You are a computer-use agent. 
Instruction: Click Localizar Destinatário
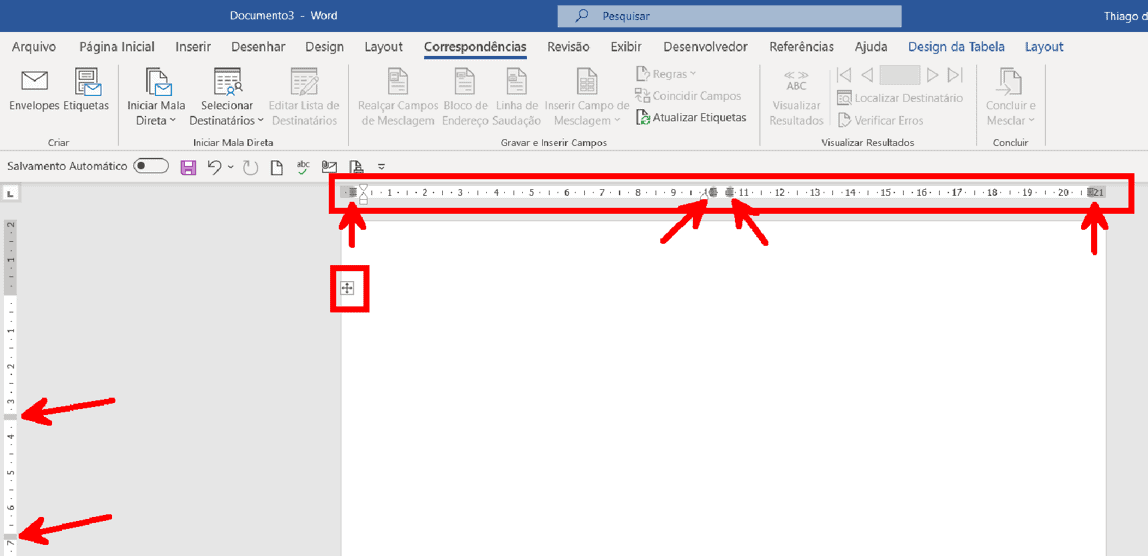point(900,97)
